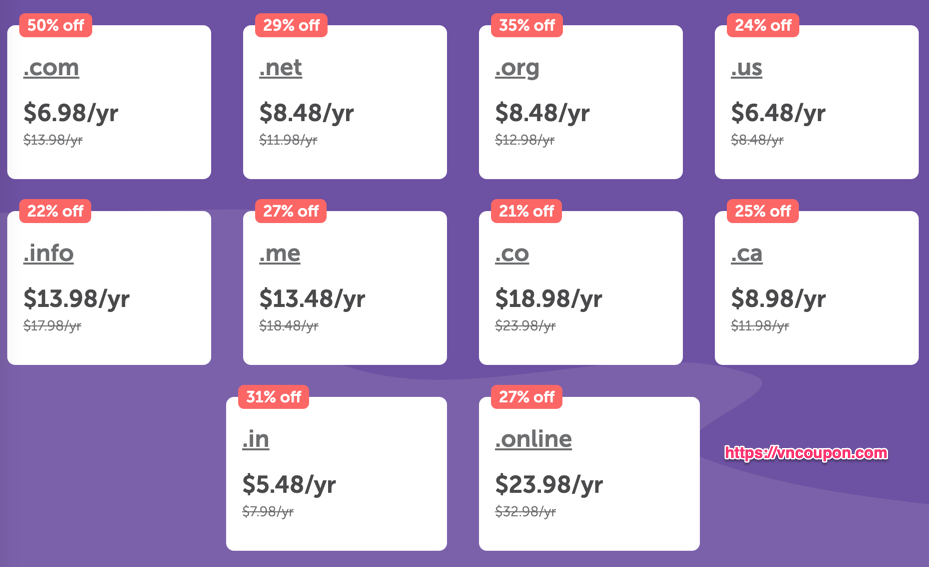Click the 35% off badge on .org

pos(527,25)
